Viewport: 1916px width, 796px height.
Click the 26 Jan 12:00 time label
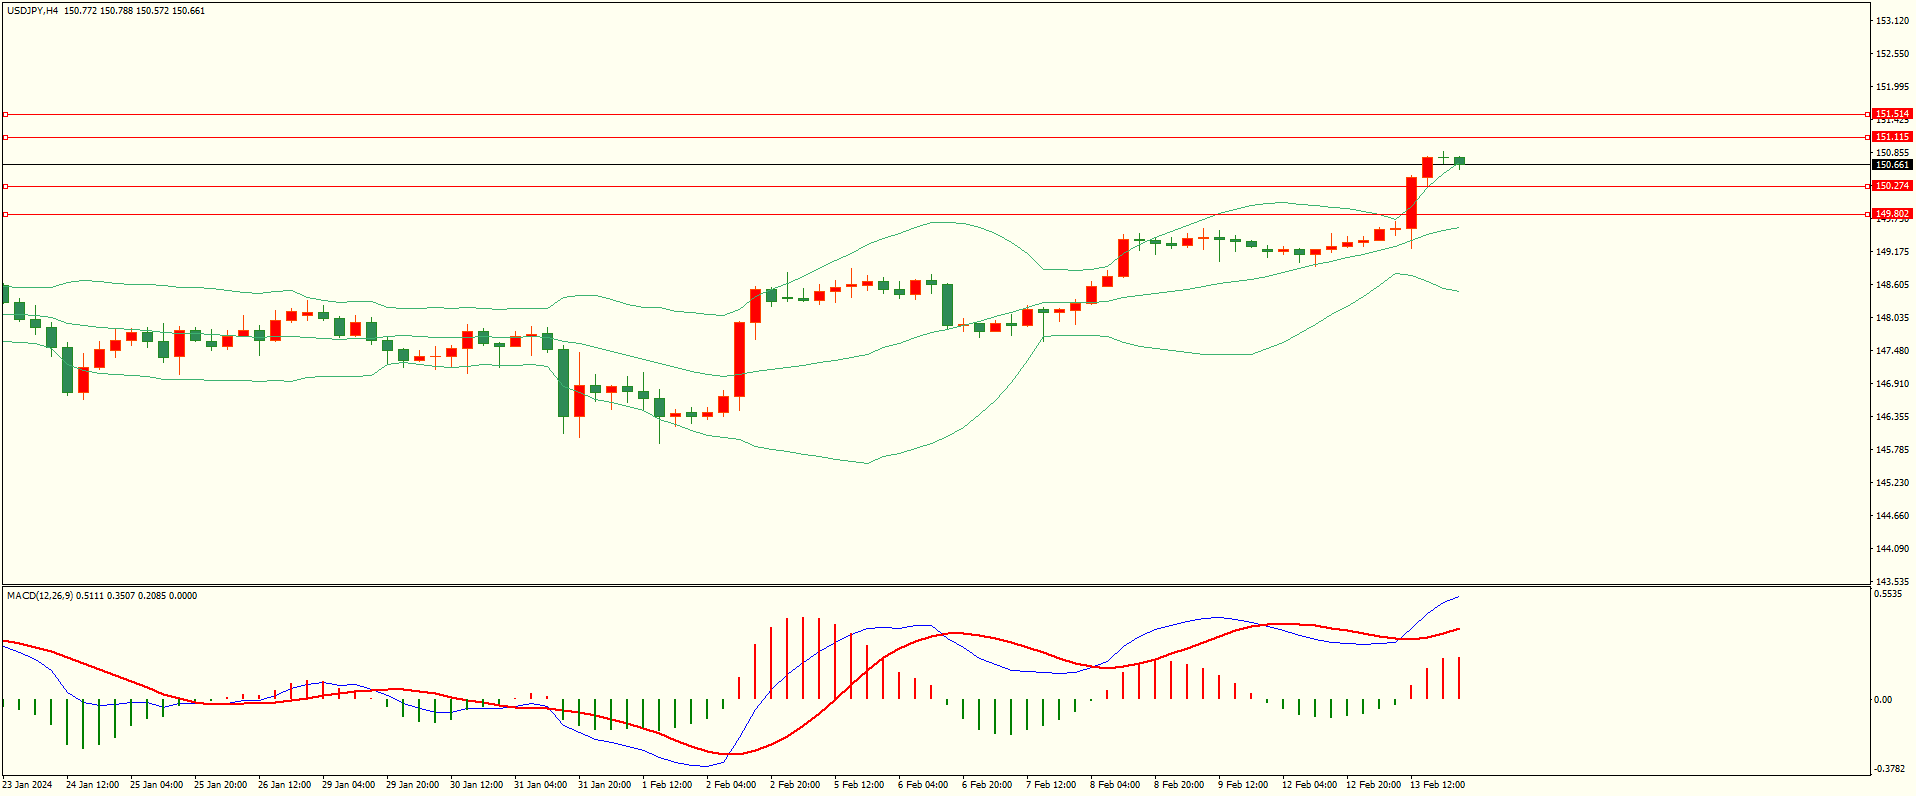pyautogui.click(x=284, y=785)
